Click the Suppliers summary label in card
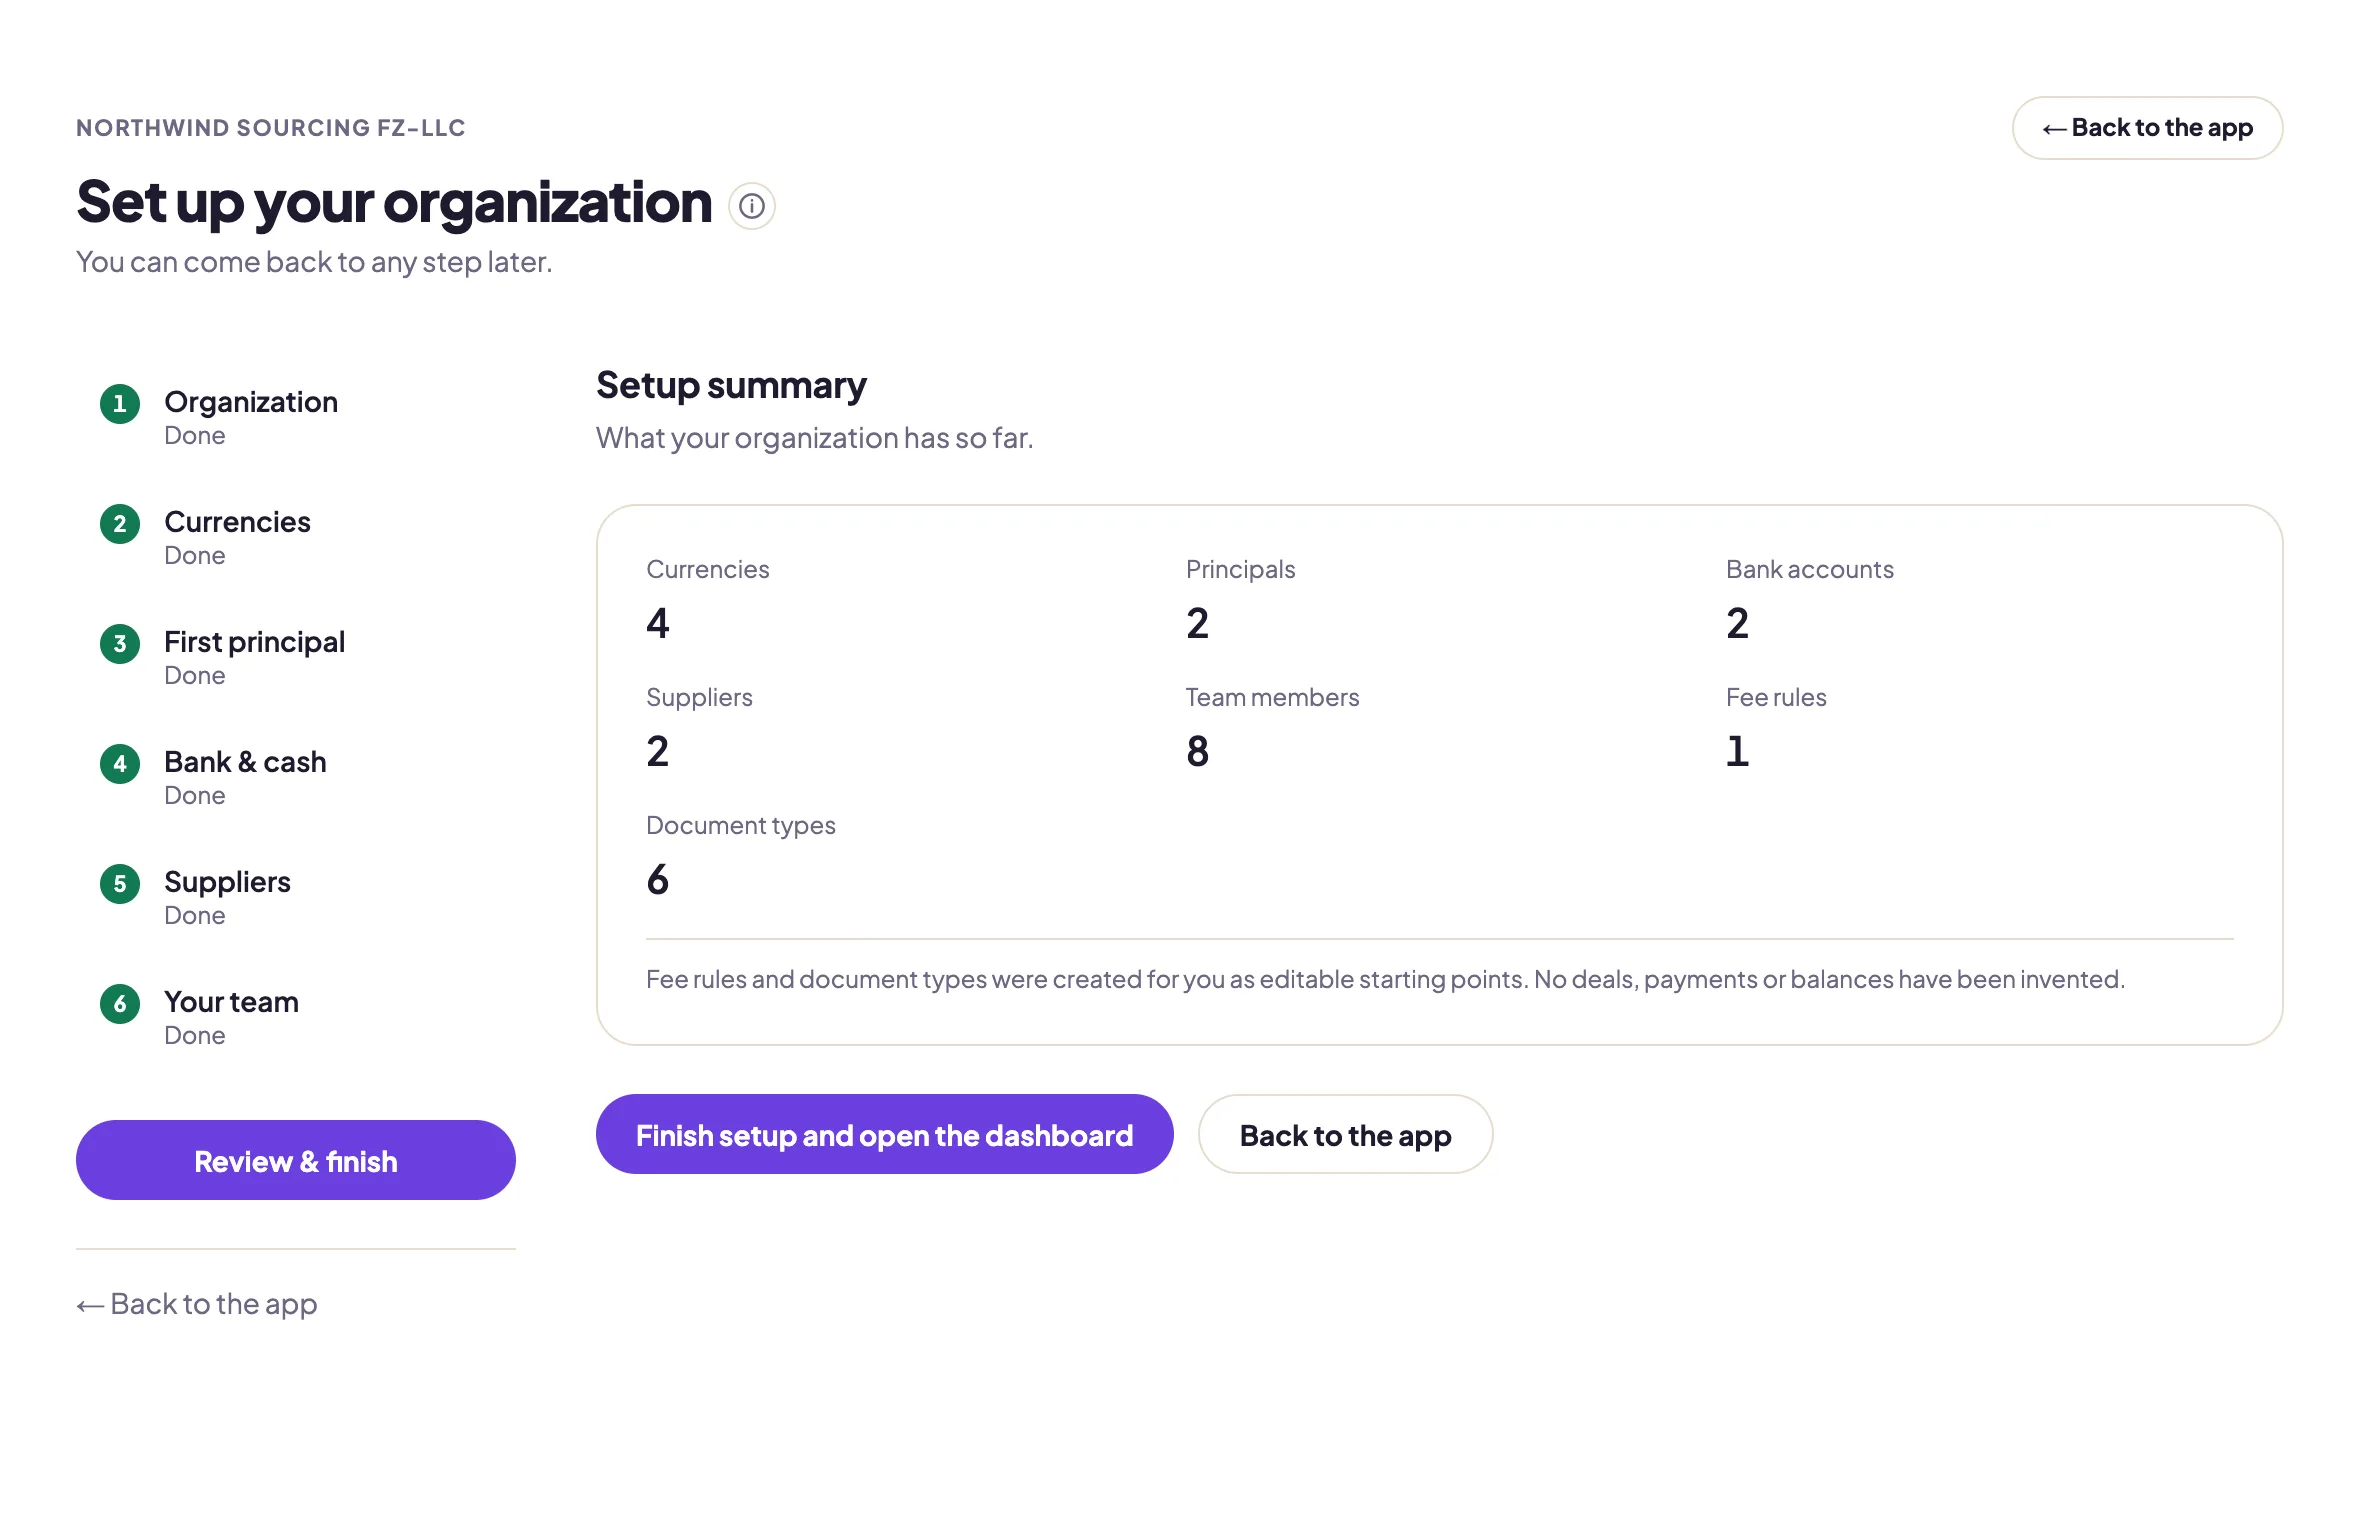Image resolution: width=2360 pixels, height=1520 pixels. pos(699,697)
